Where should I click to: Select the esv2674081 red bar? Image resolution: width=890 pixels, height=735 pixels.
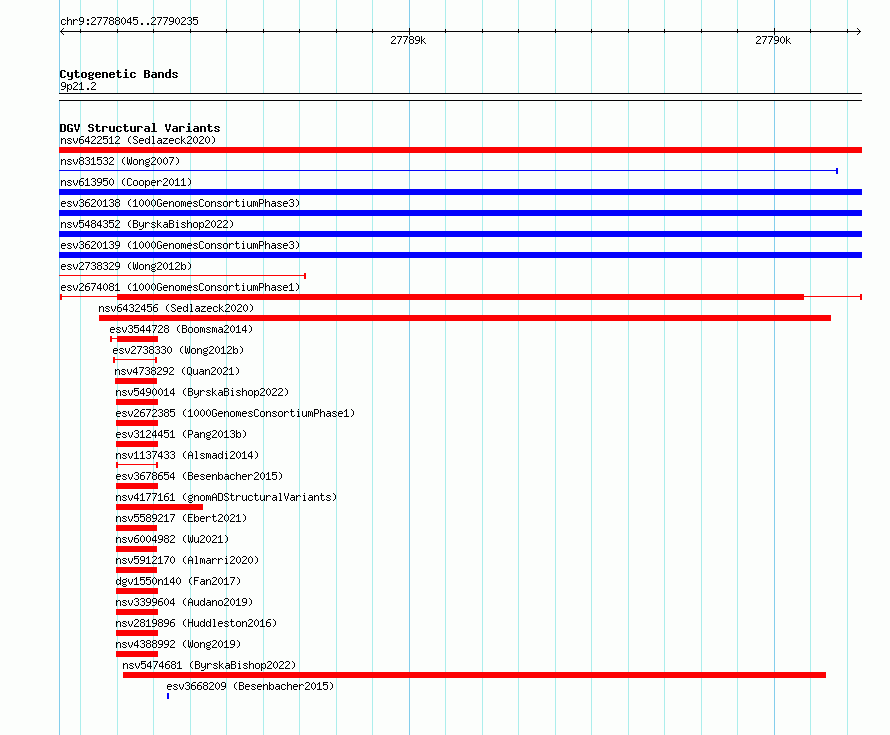tap(460, 297)
